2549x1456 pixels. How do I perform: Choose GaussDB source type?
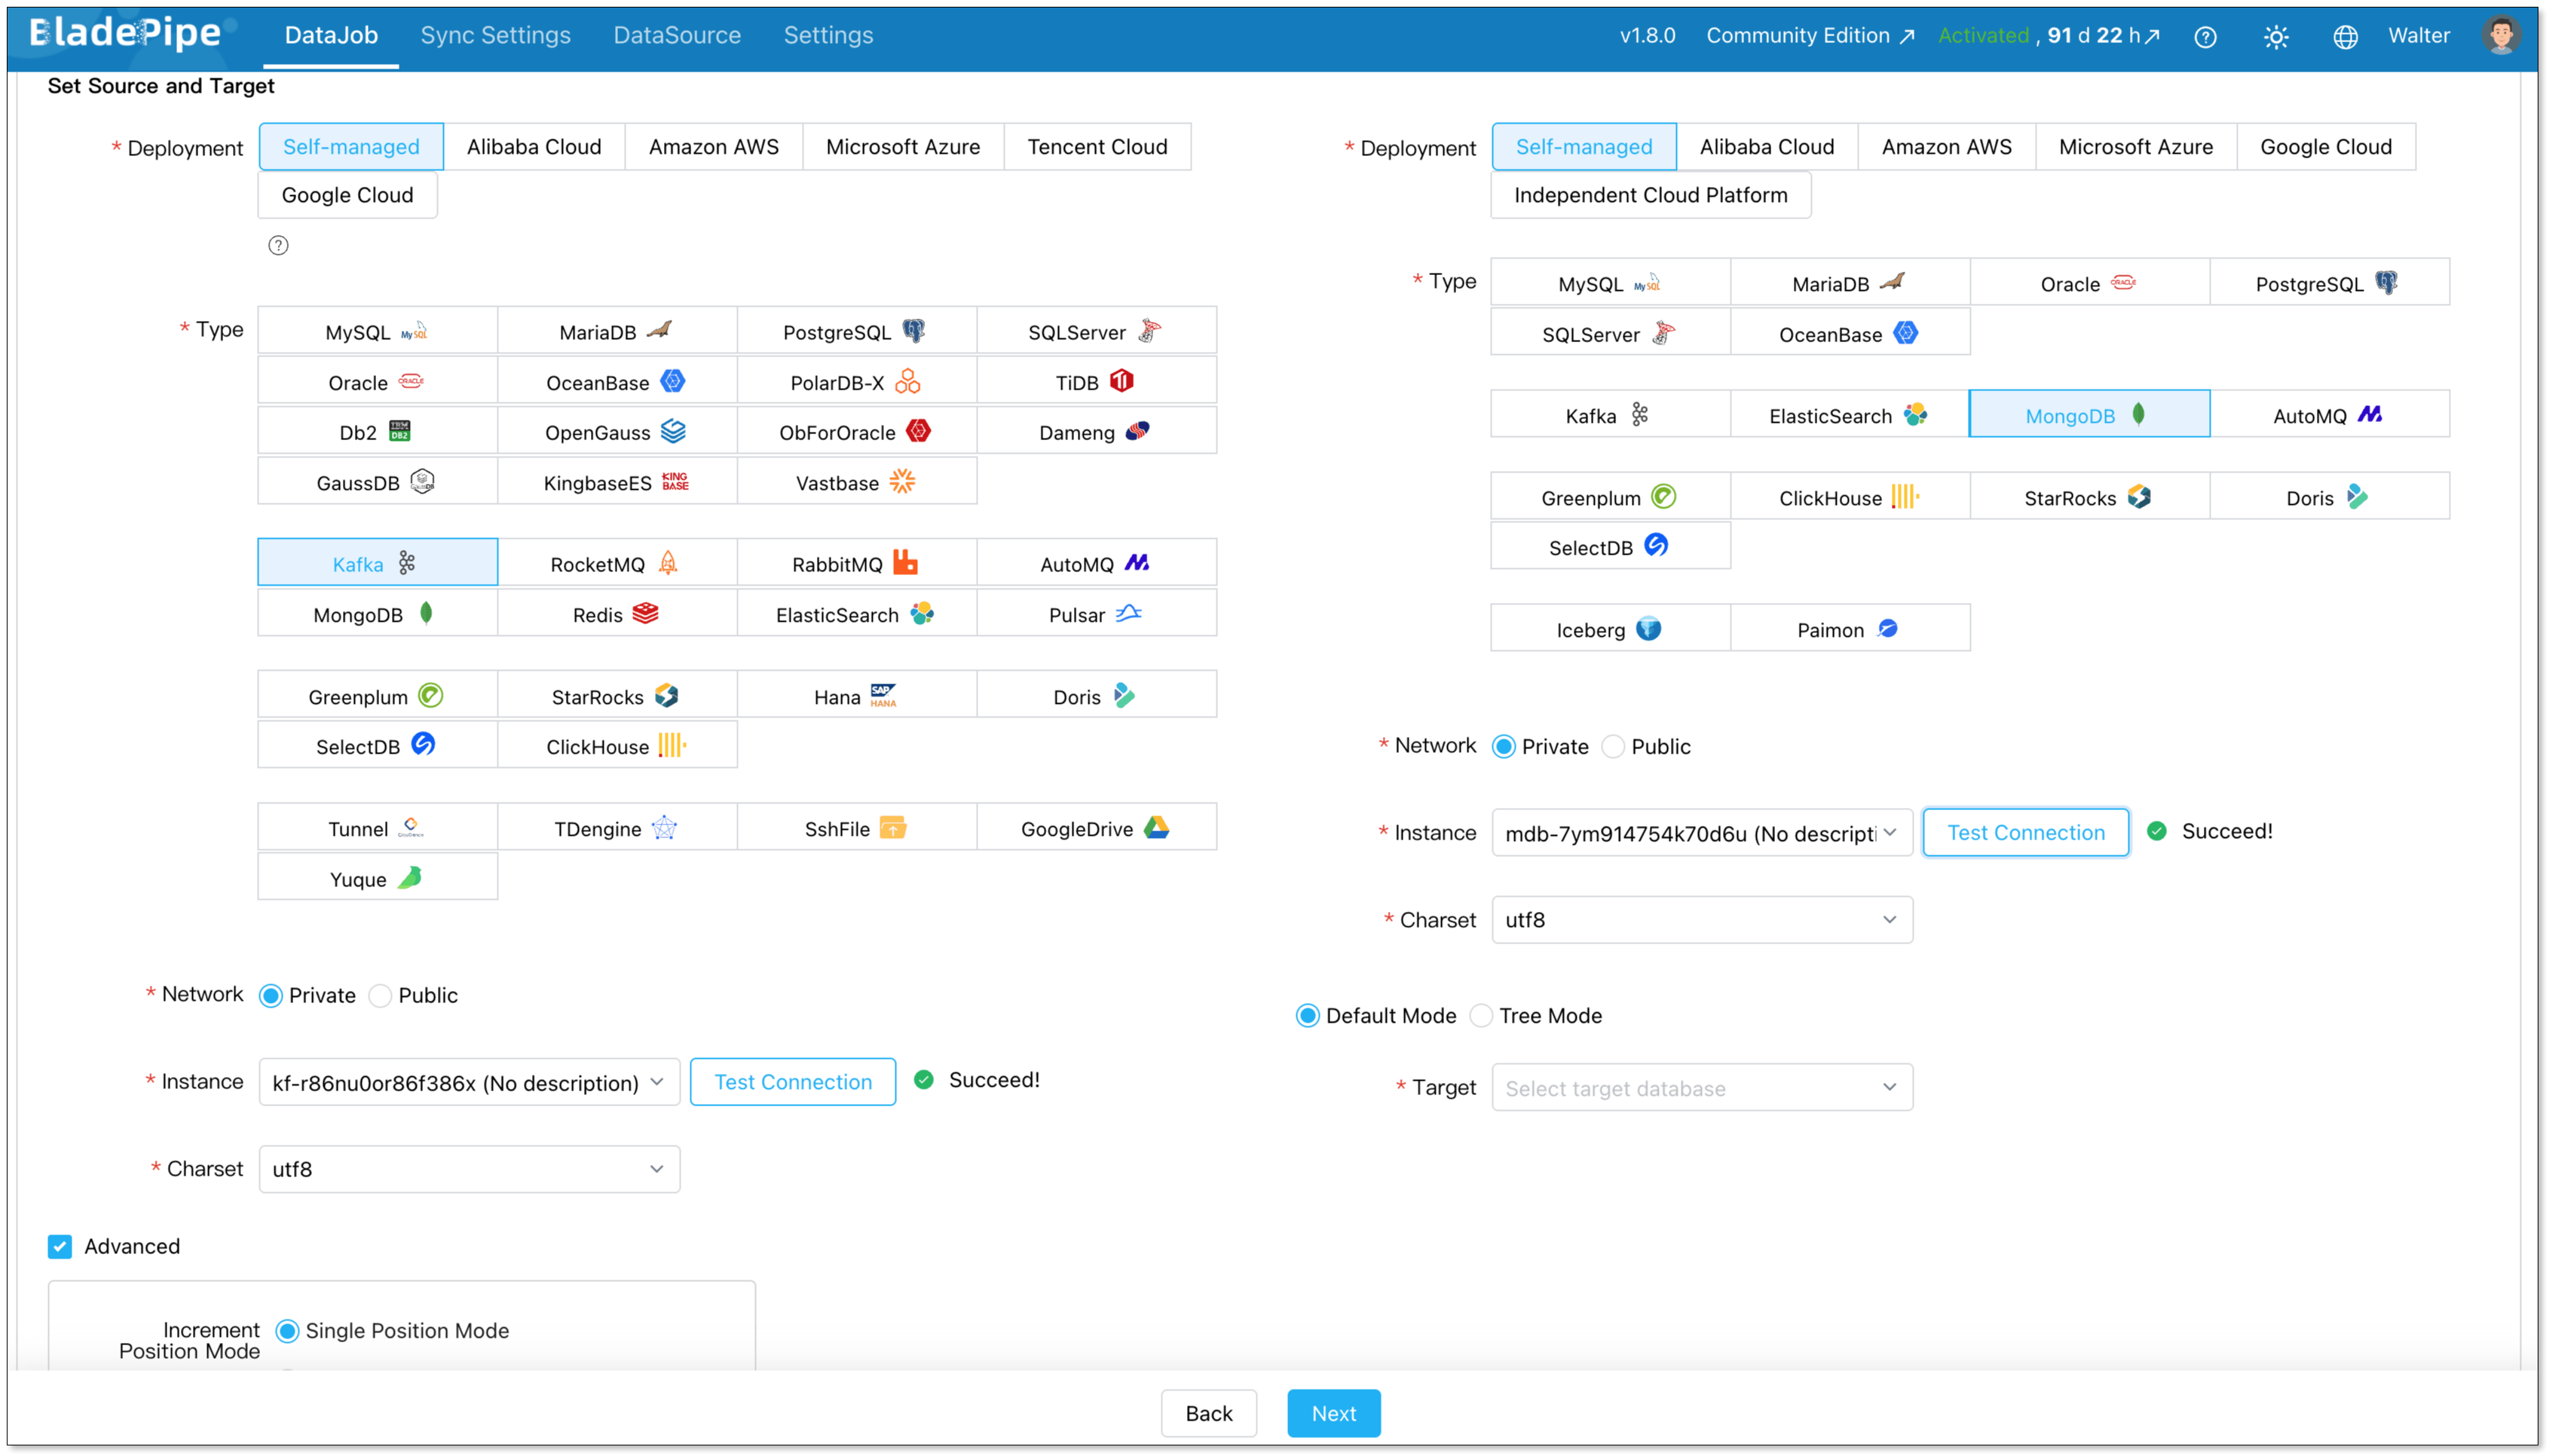pyautogui.click(x=377, y=482)
